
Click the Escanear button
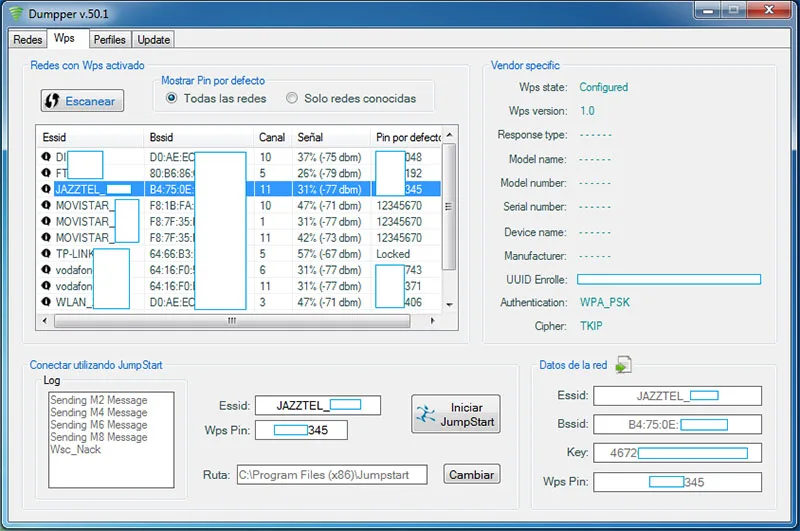(82, 100)
